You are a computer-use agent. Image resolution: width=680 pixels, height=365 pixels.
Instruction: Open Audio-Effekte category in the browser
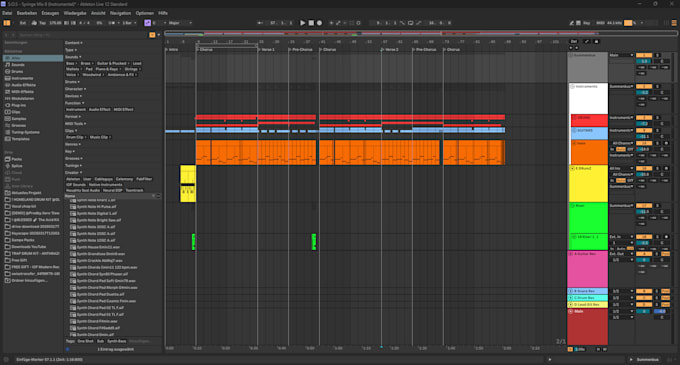[x=23, y=85]
